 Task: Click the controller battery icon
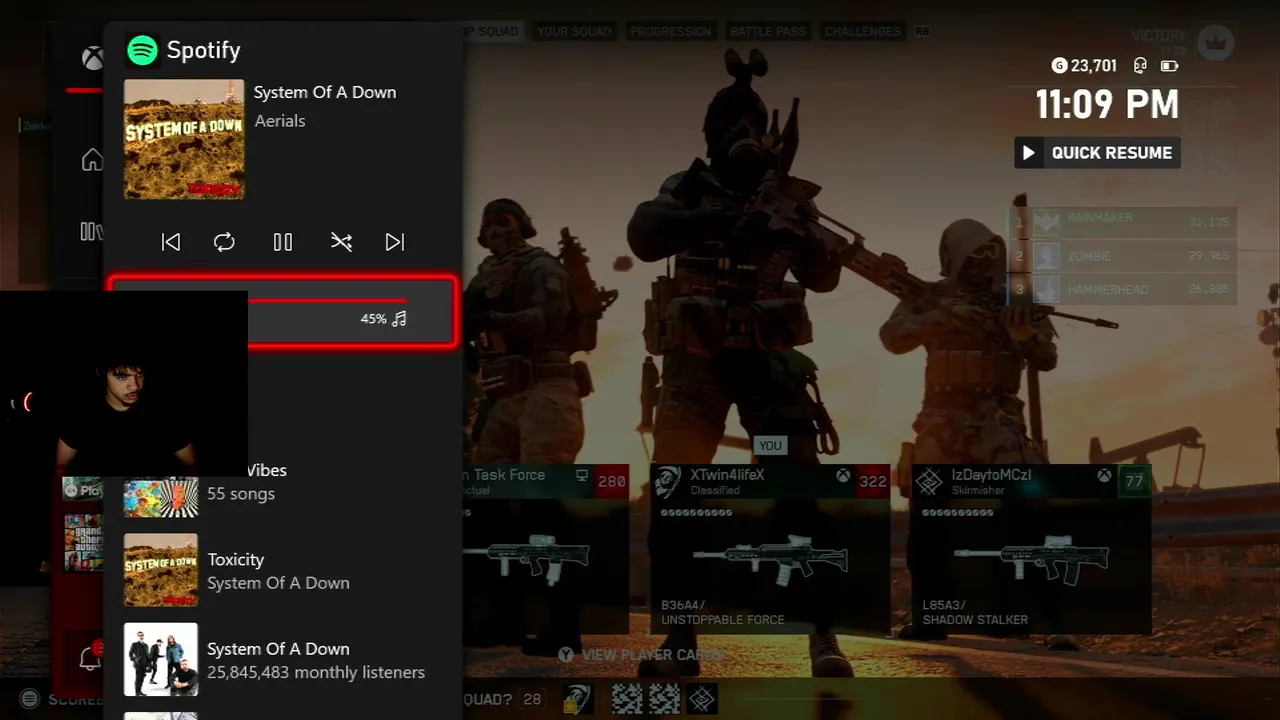coord(1169,66)
